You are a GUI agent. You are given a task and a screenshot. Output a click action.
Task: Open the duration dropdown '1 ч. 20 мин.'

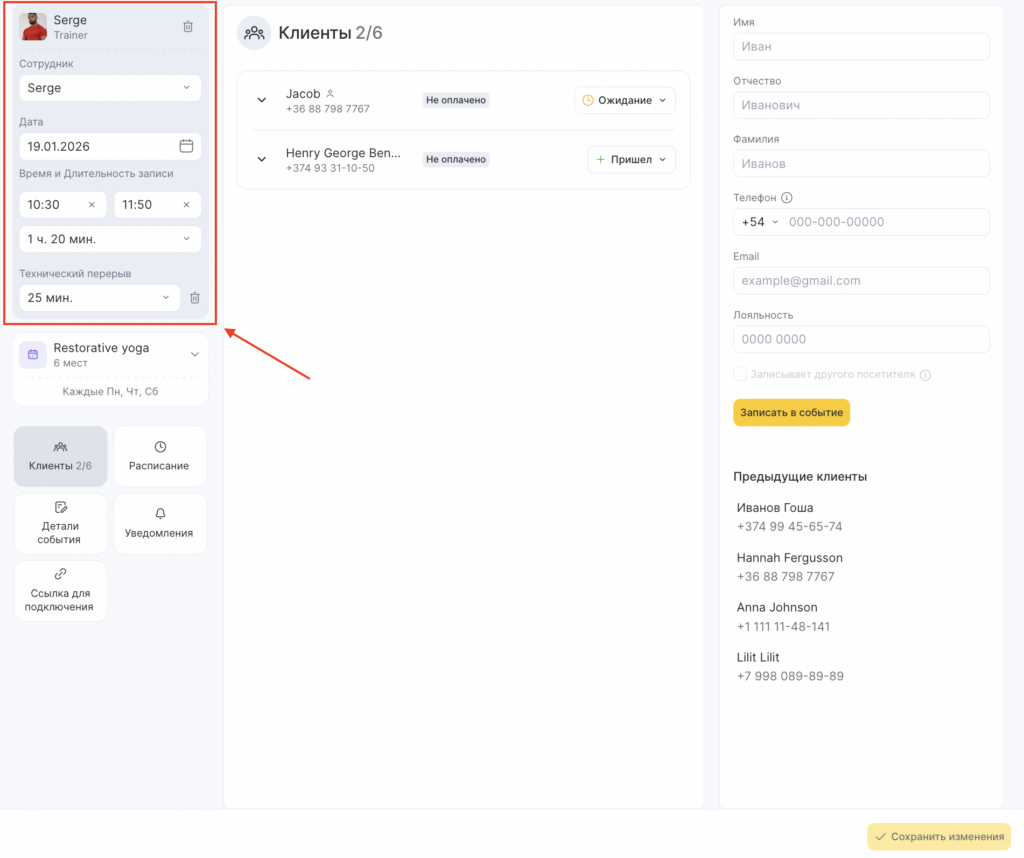tap(110, 240)
